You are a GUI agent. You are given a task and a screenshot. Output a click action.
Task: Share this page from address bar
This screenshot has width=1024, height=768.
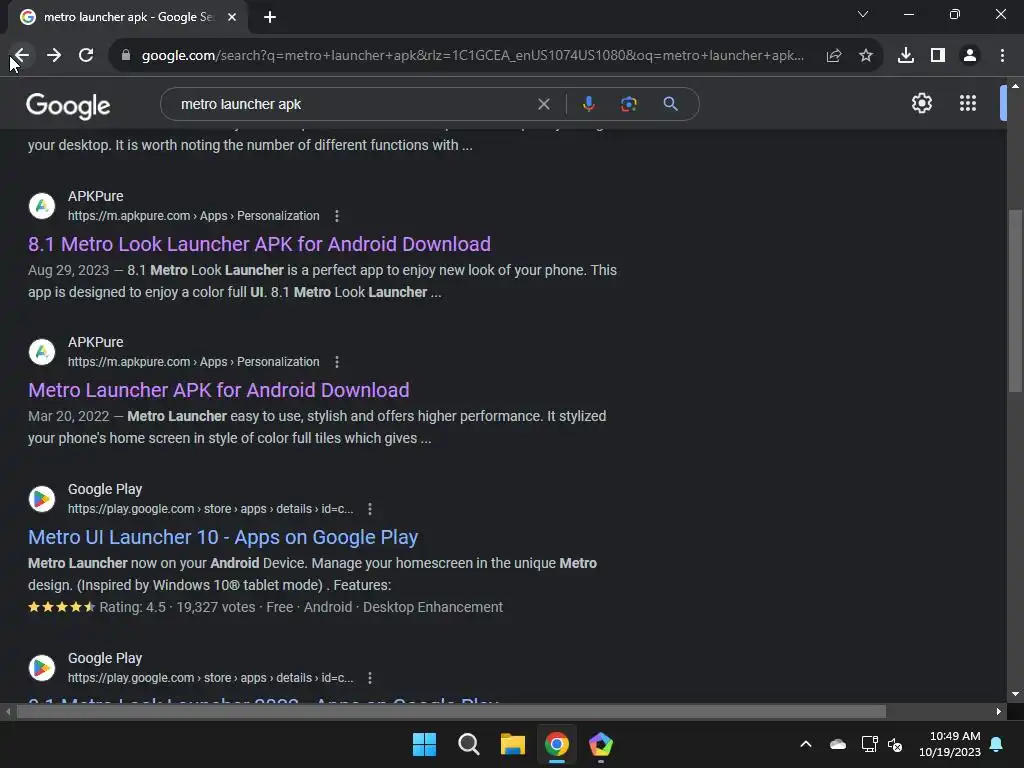[834, 56]
